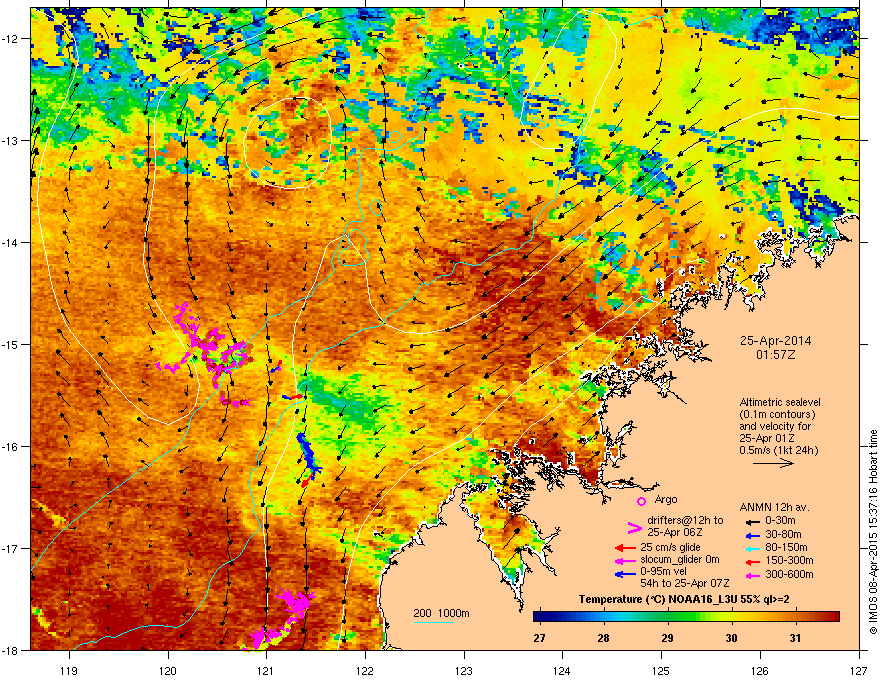Click latitude axis label -15
This screenshot has width=880, height=680.
(x=10, y=344)
